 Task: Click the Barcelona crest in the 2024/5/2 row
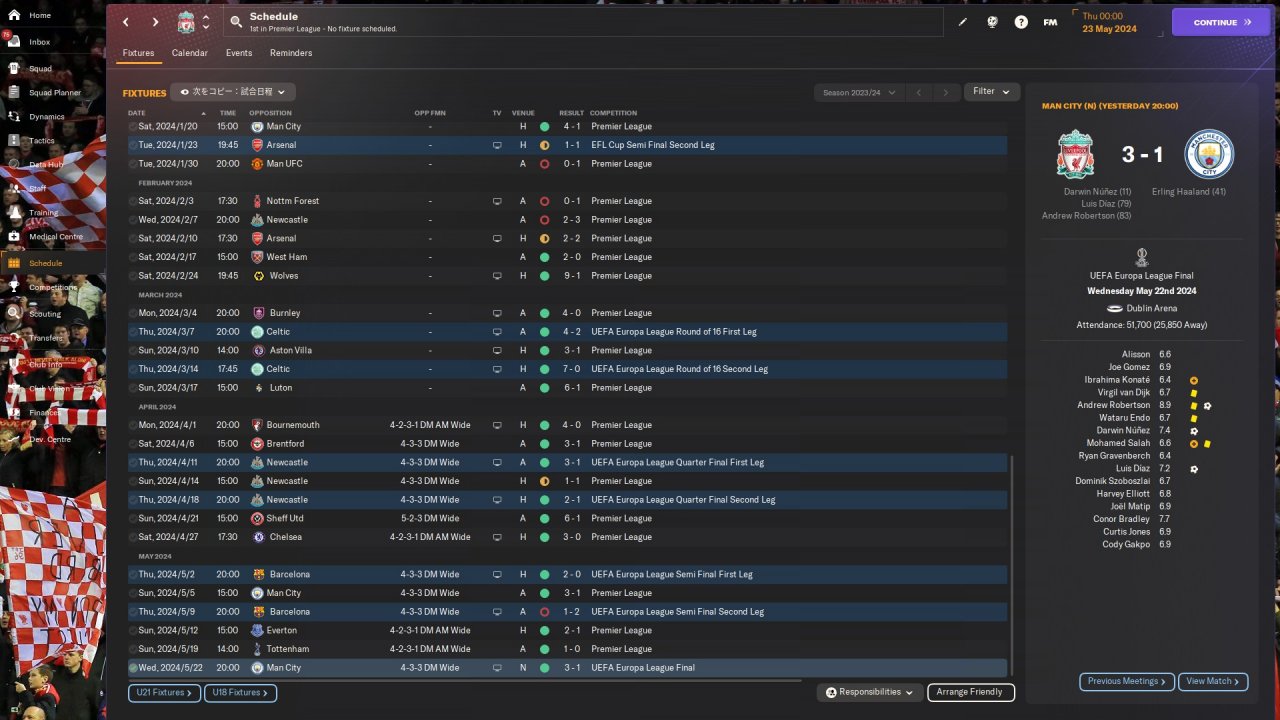point(258,575)
